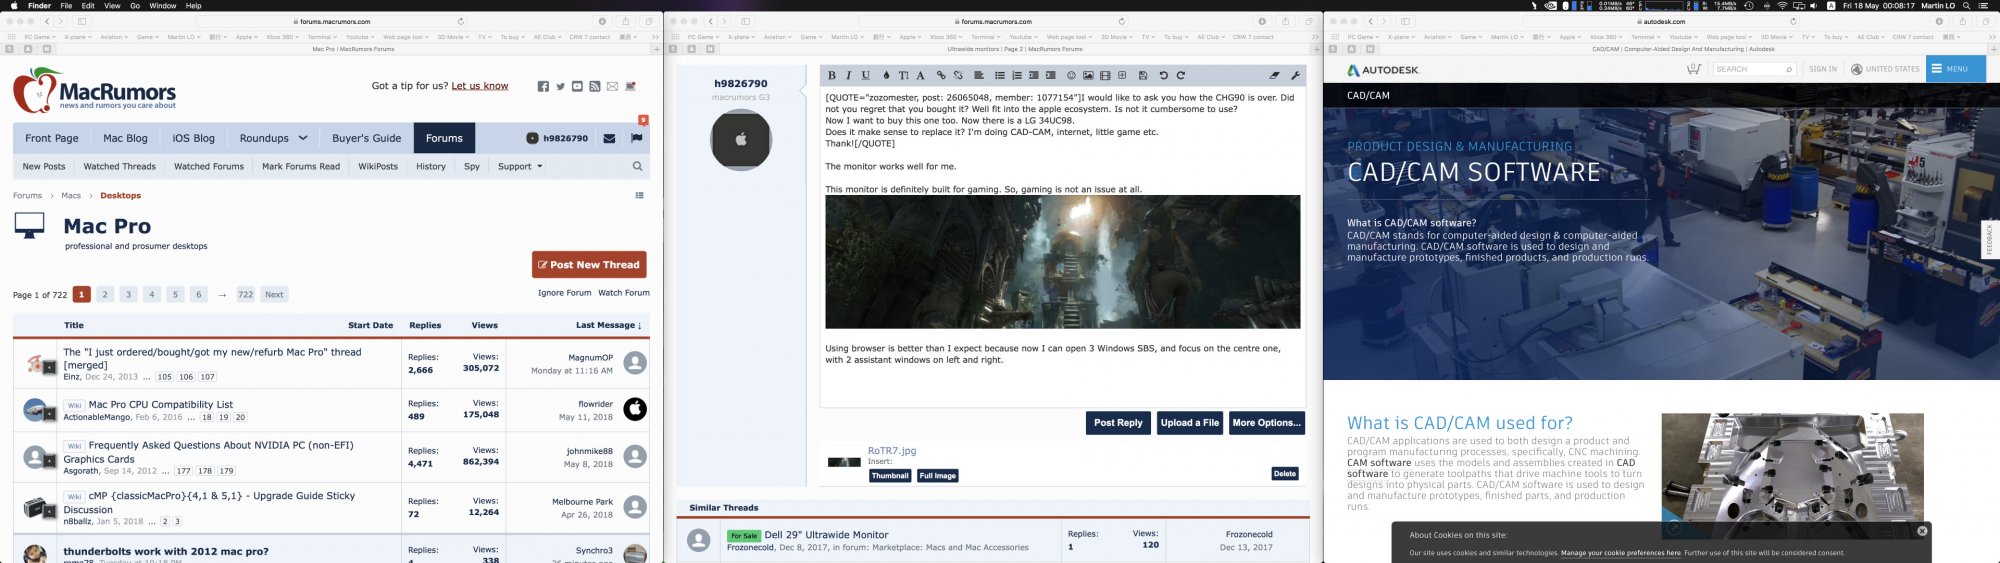Switch to the Buyer's Guide tab

pos(366,139)
